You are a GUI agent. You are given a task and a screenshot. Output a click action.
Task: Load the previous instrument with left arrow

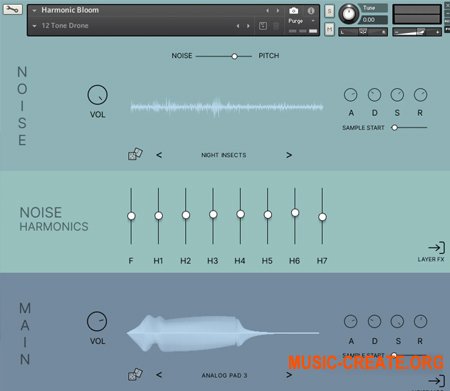tap(267, 11)
